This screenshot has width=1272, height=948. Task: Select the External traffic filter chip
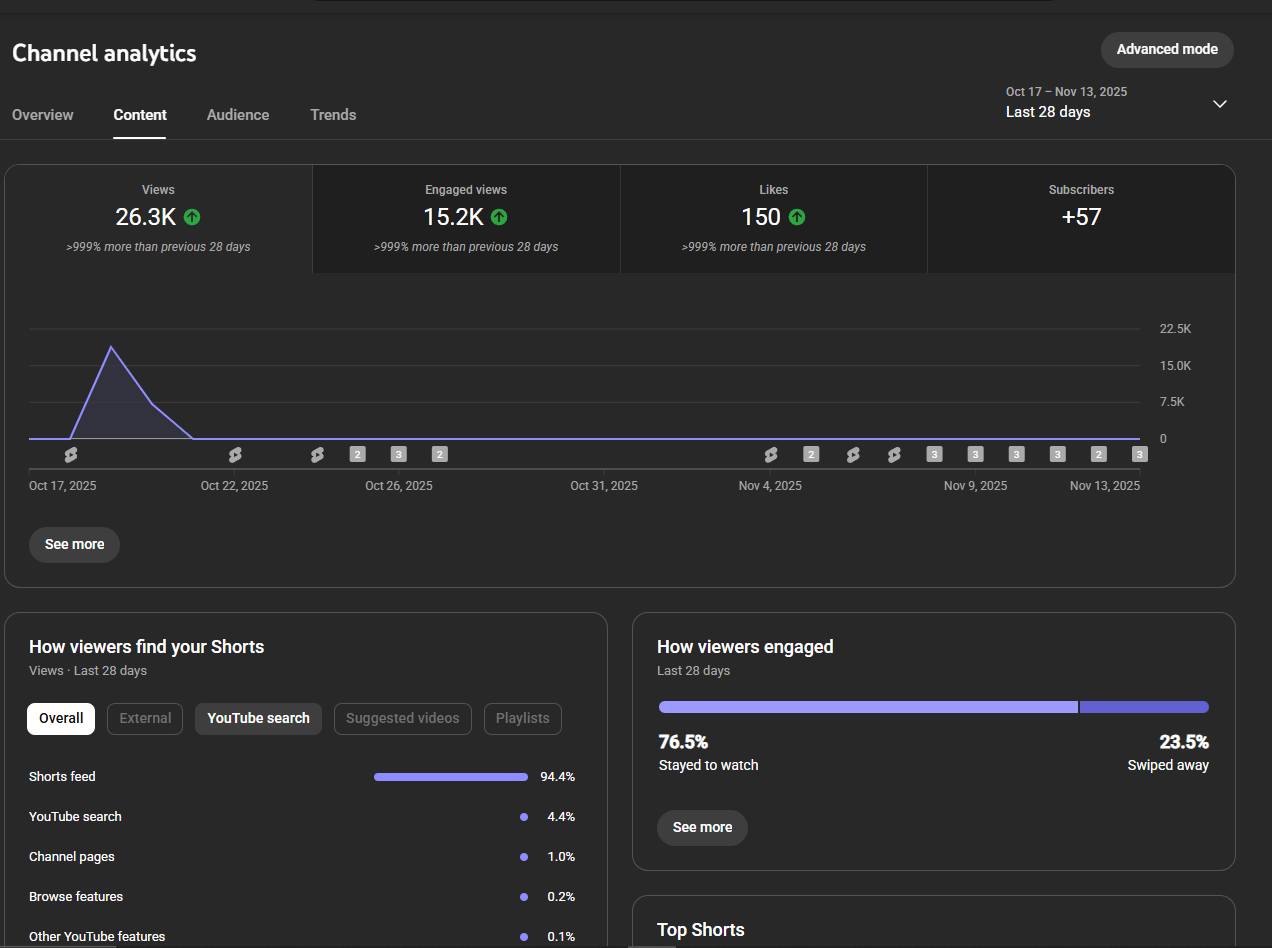[145, 719]
